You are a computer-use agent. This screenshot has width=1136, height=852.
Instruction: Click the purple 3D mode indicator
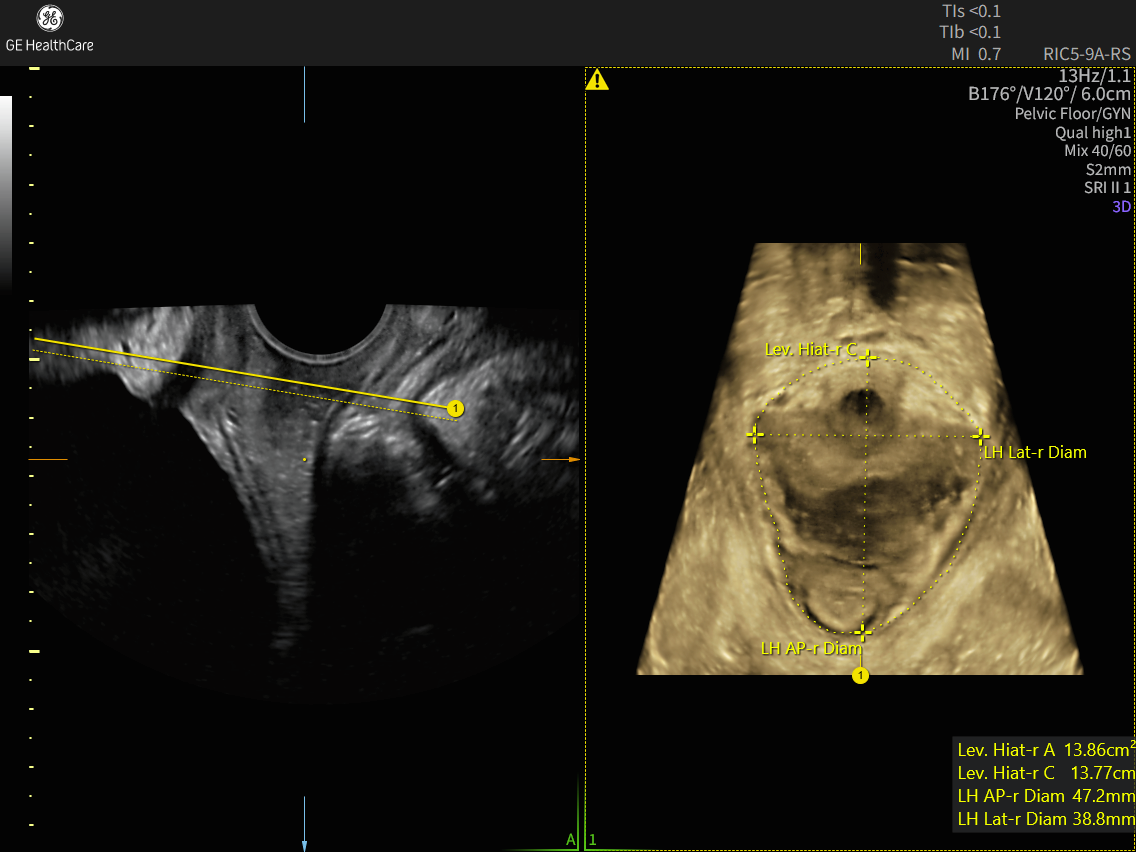tap(1121, 207)
